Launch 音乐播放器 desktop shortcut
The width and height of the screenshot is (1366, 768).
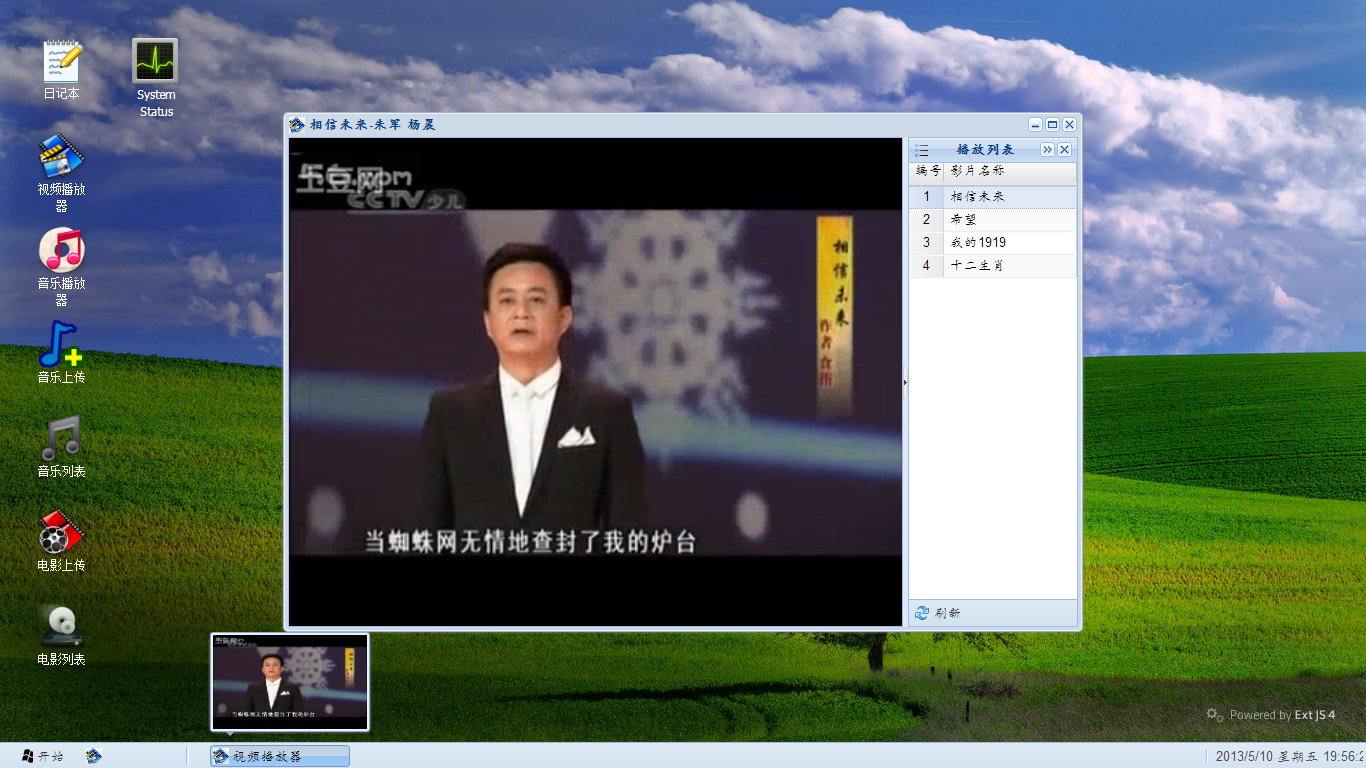[61, 267]
